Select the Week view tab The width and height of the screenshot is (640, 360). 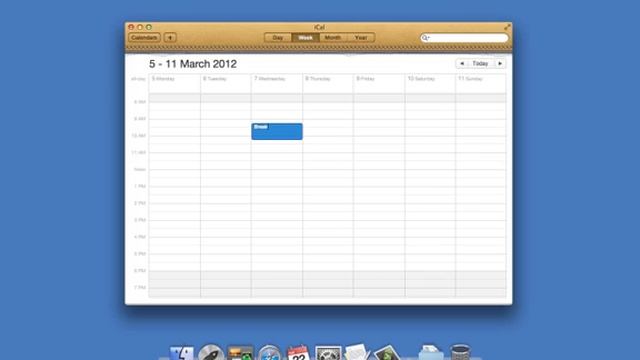(x=305, y=38)
